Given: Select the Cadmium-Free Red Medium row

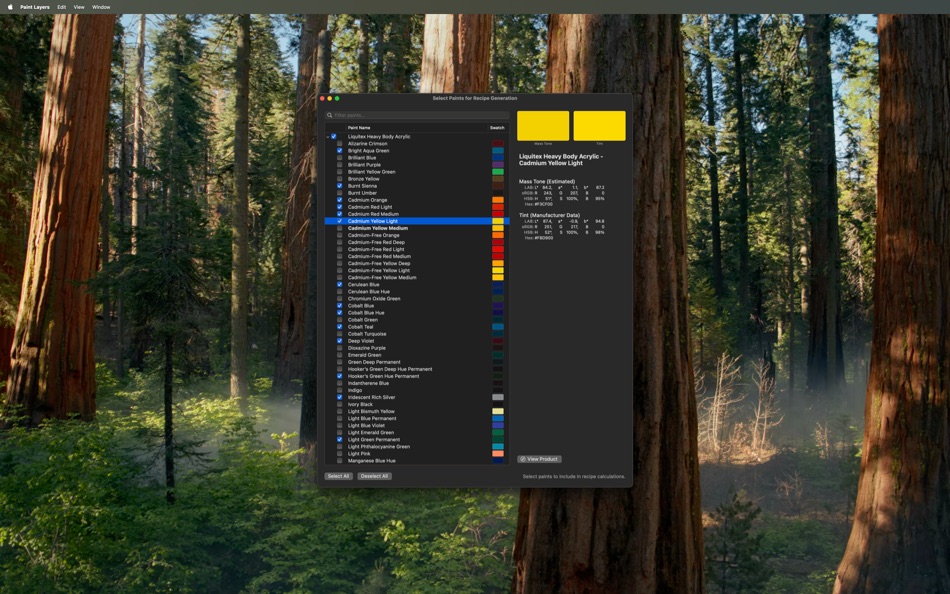Looking at the screenshot, I should click(x=417, y=256).
